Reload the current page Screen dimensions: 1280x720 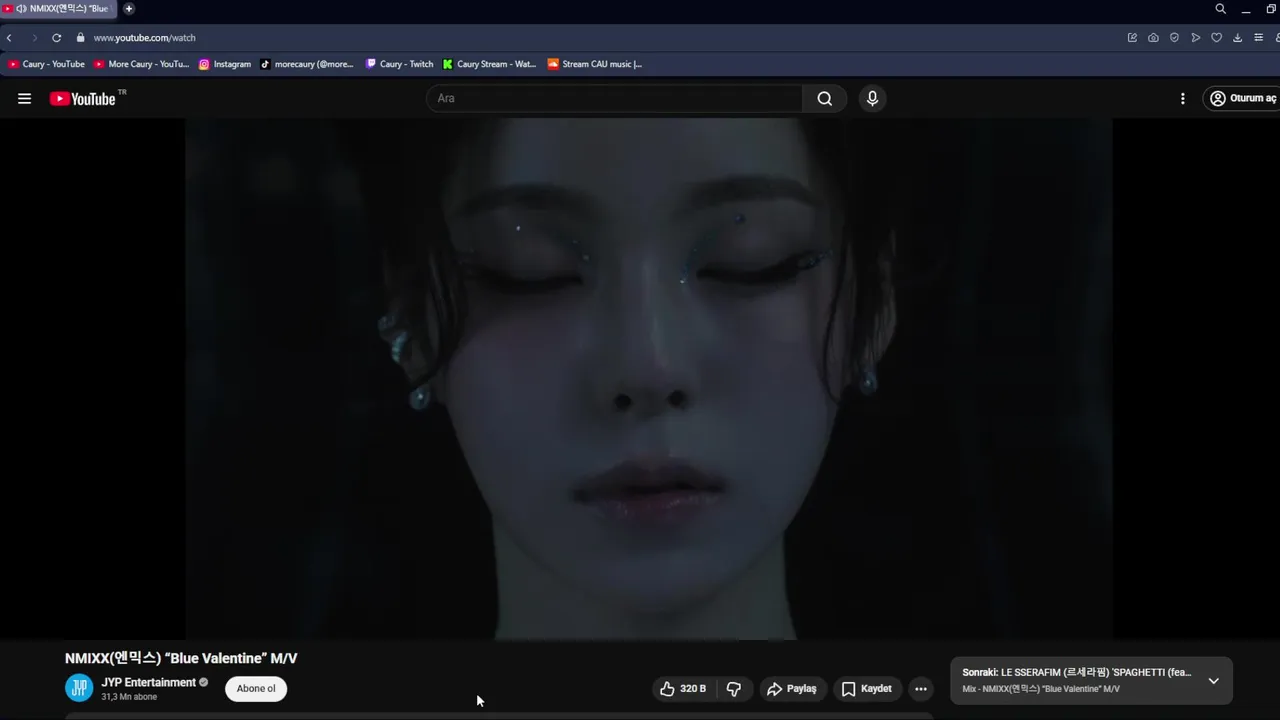pyautogui.click(x=56, y=38)
